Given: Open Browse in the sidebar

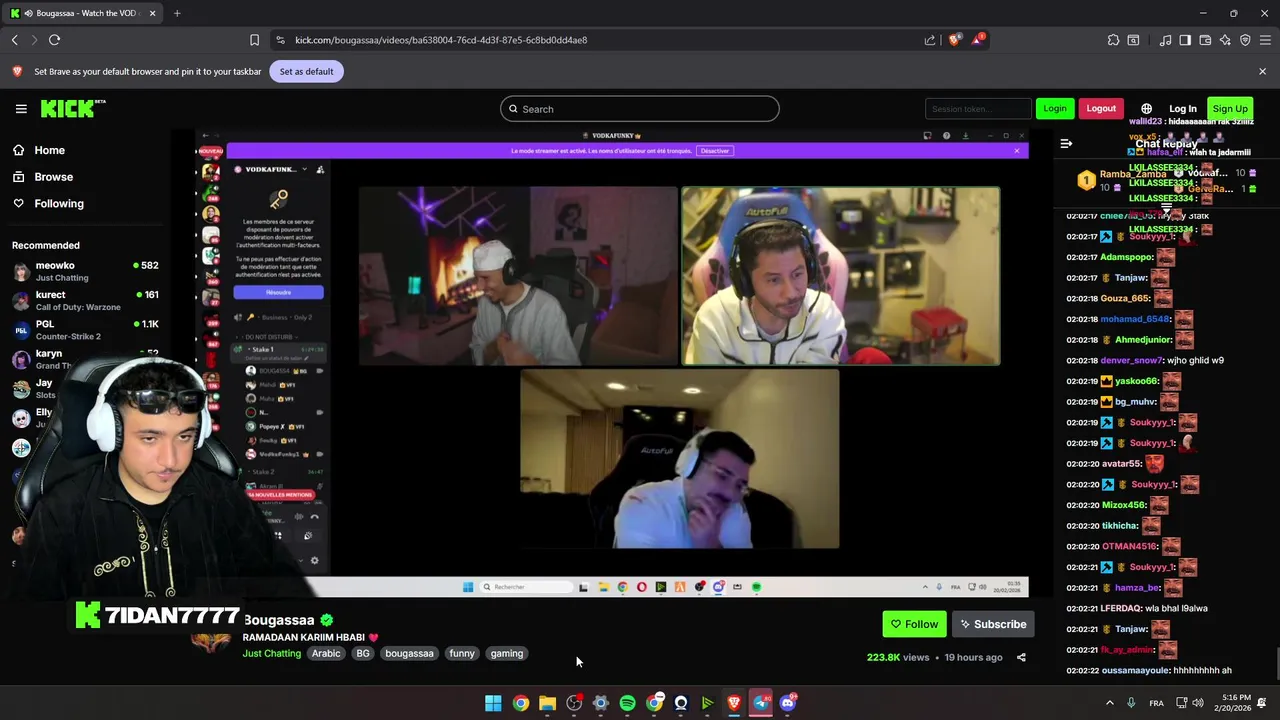Looking at the screenshot, I should pyautogui.click(x=53, y=177).
